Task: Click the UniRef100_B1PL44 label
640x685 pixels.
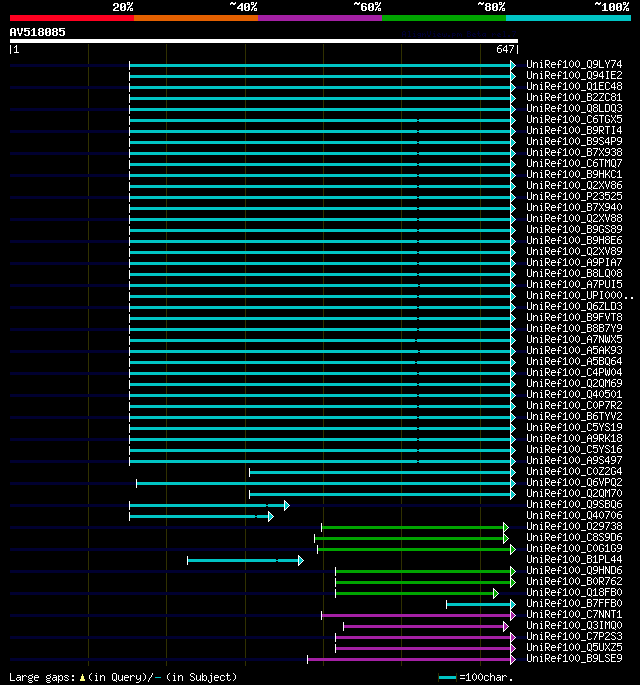Action: 574,559
